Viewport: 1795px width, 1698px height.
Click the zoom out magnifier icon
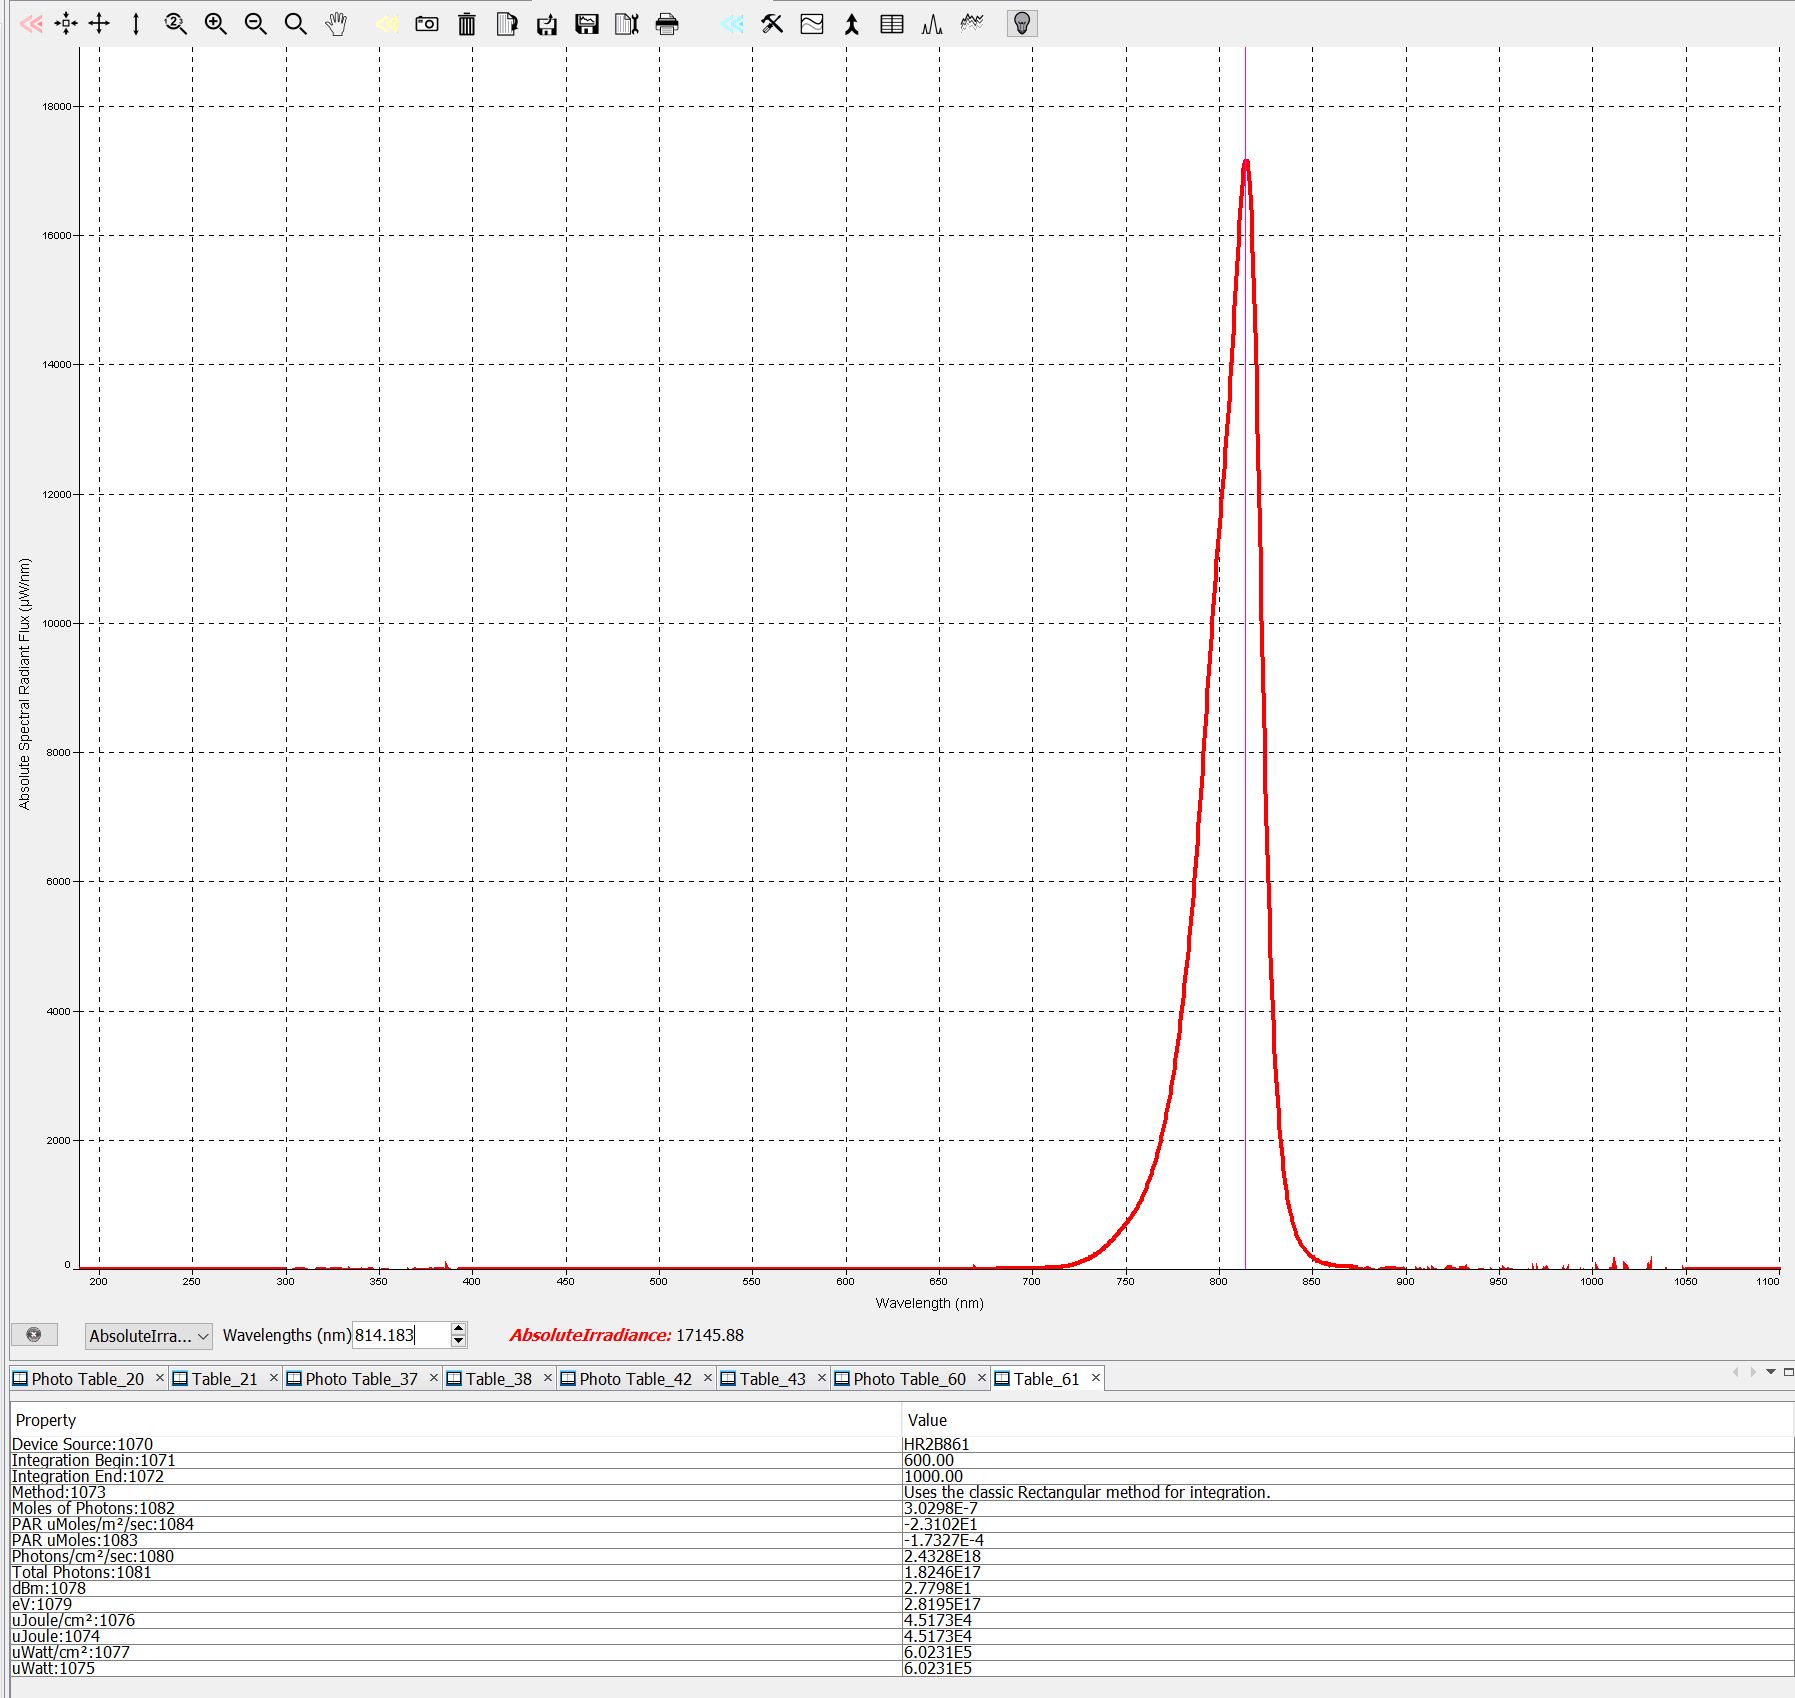click(x=256, y=24)
